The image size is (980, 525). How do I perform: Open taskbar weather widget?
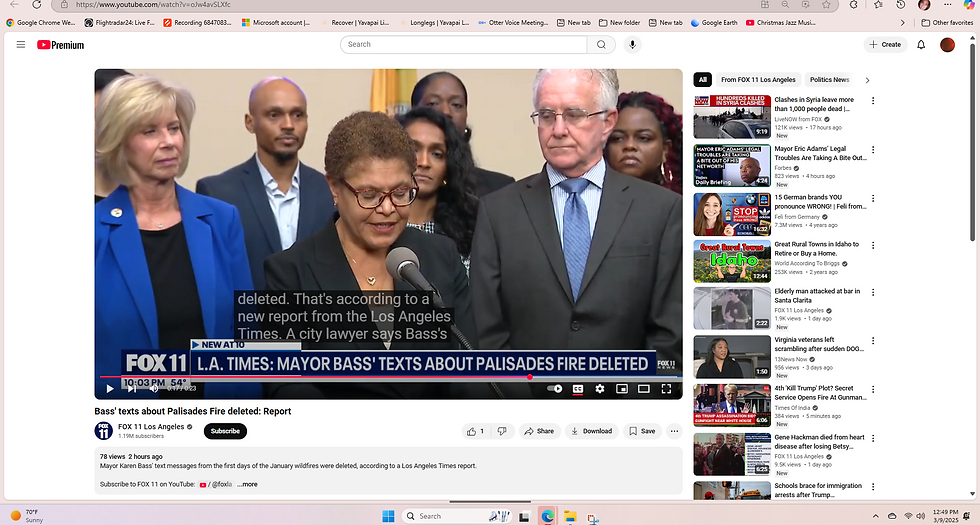tap(26, 516)
